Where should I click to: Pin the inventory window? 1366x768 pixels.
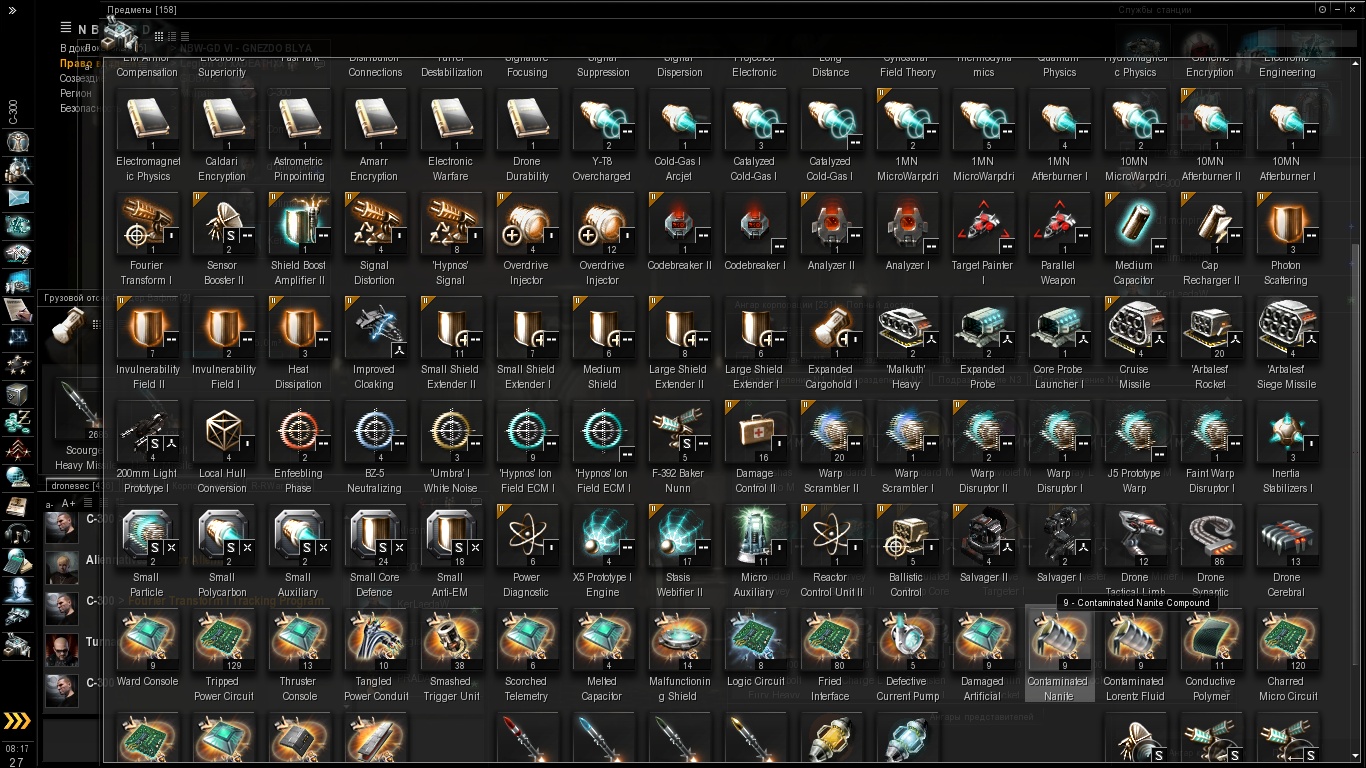1323,9
